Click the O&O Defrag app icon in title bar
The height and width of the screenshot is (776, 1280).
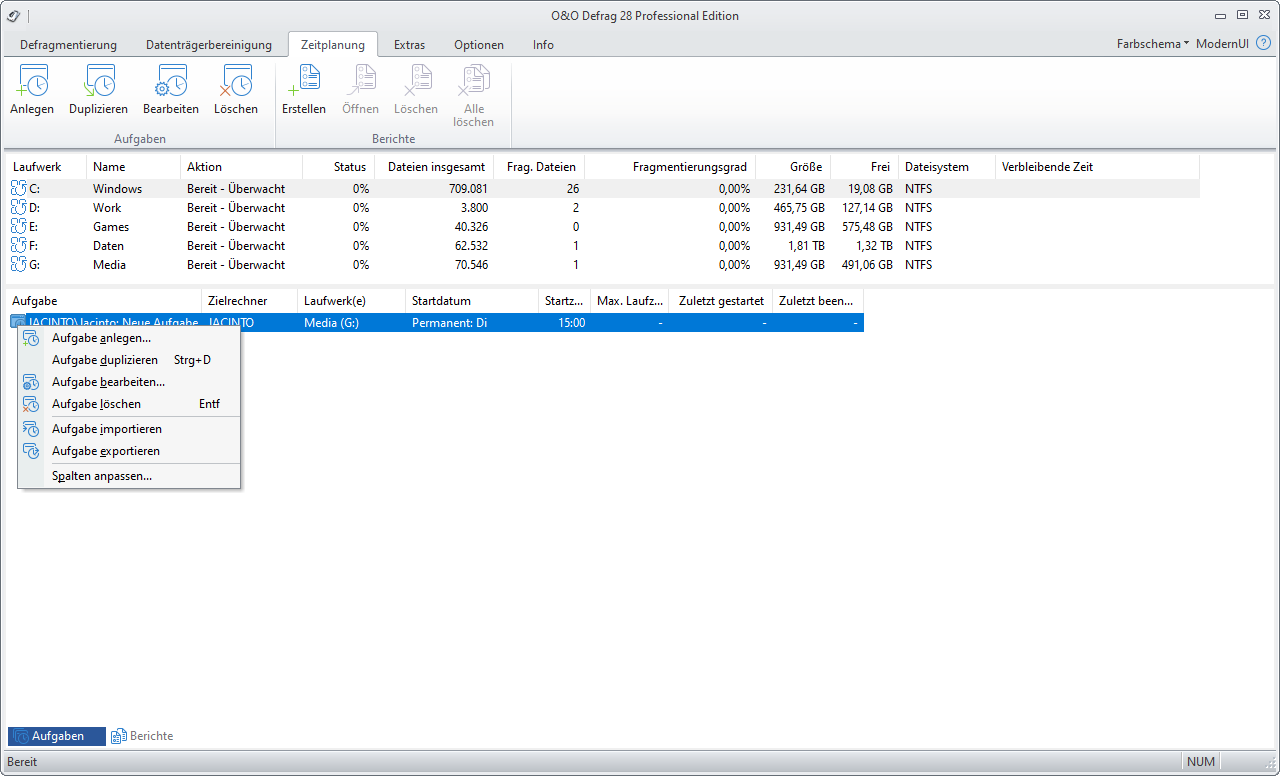tap(14, 15)
